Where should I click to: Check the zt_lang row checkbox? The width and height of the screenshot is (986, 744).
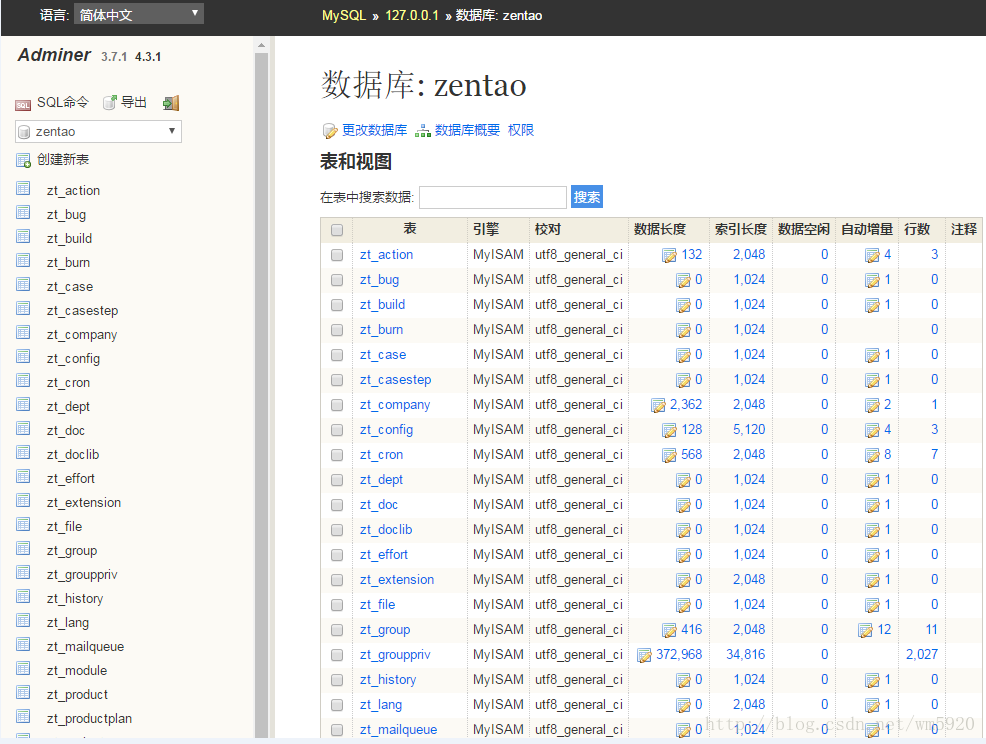(x=337, y=705)
